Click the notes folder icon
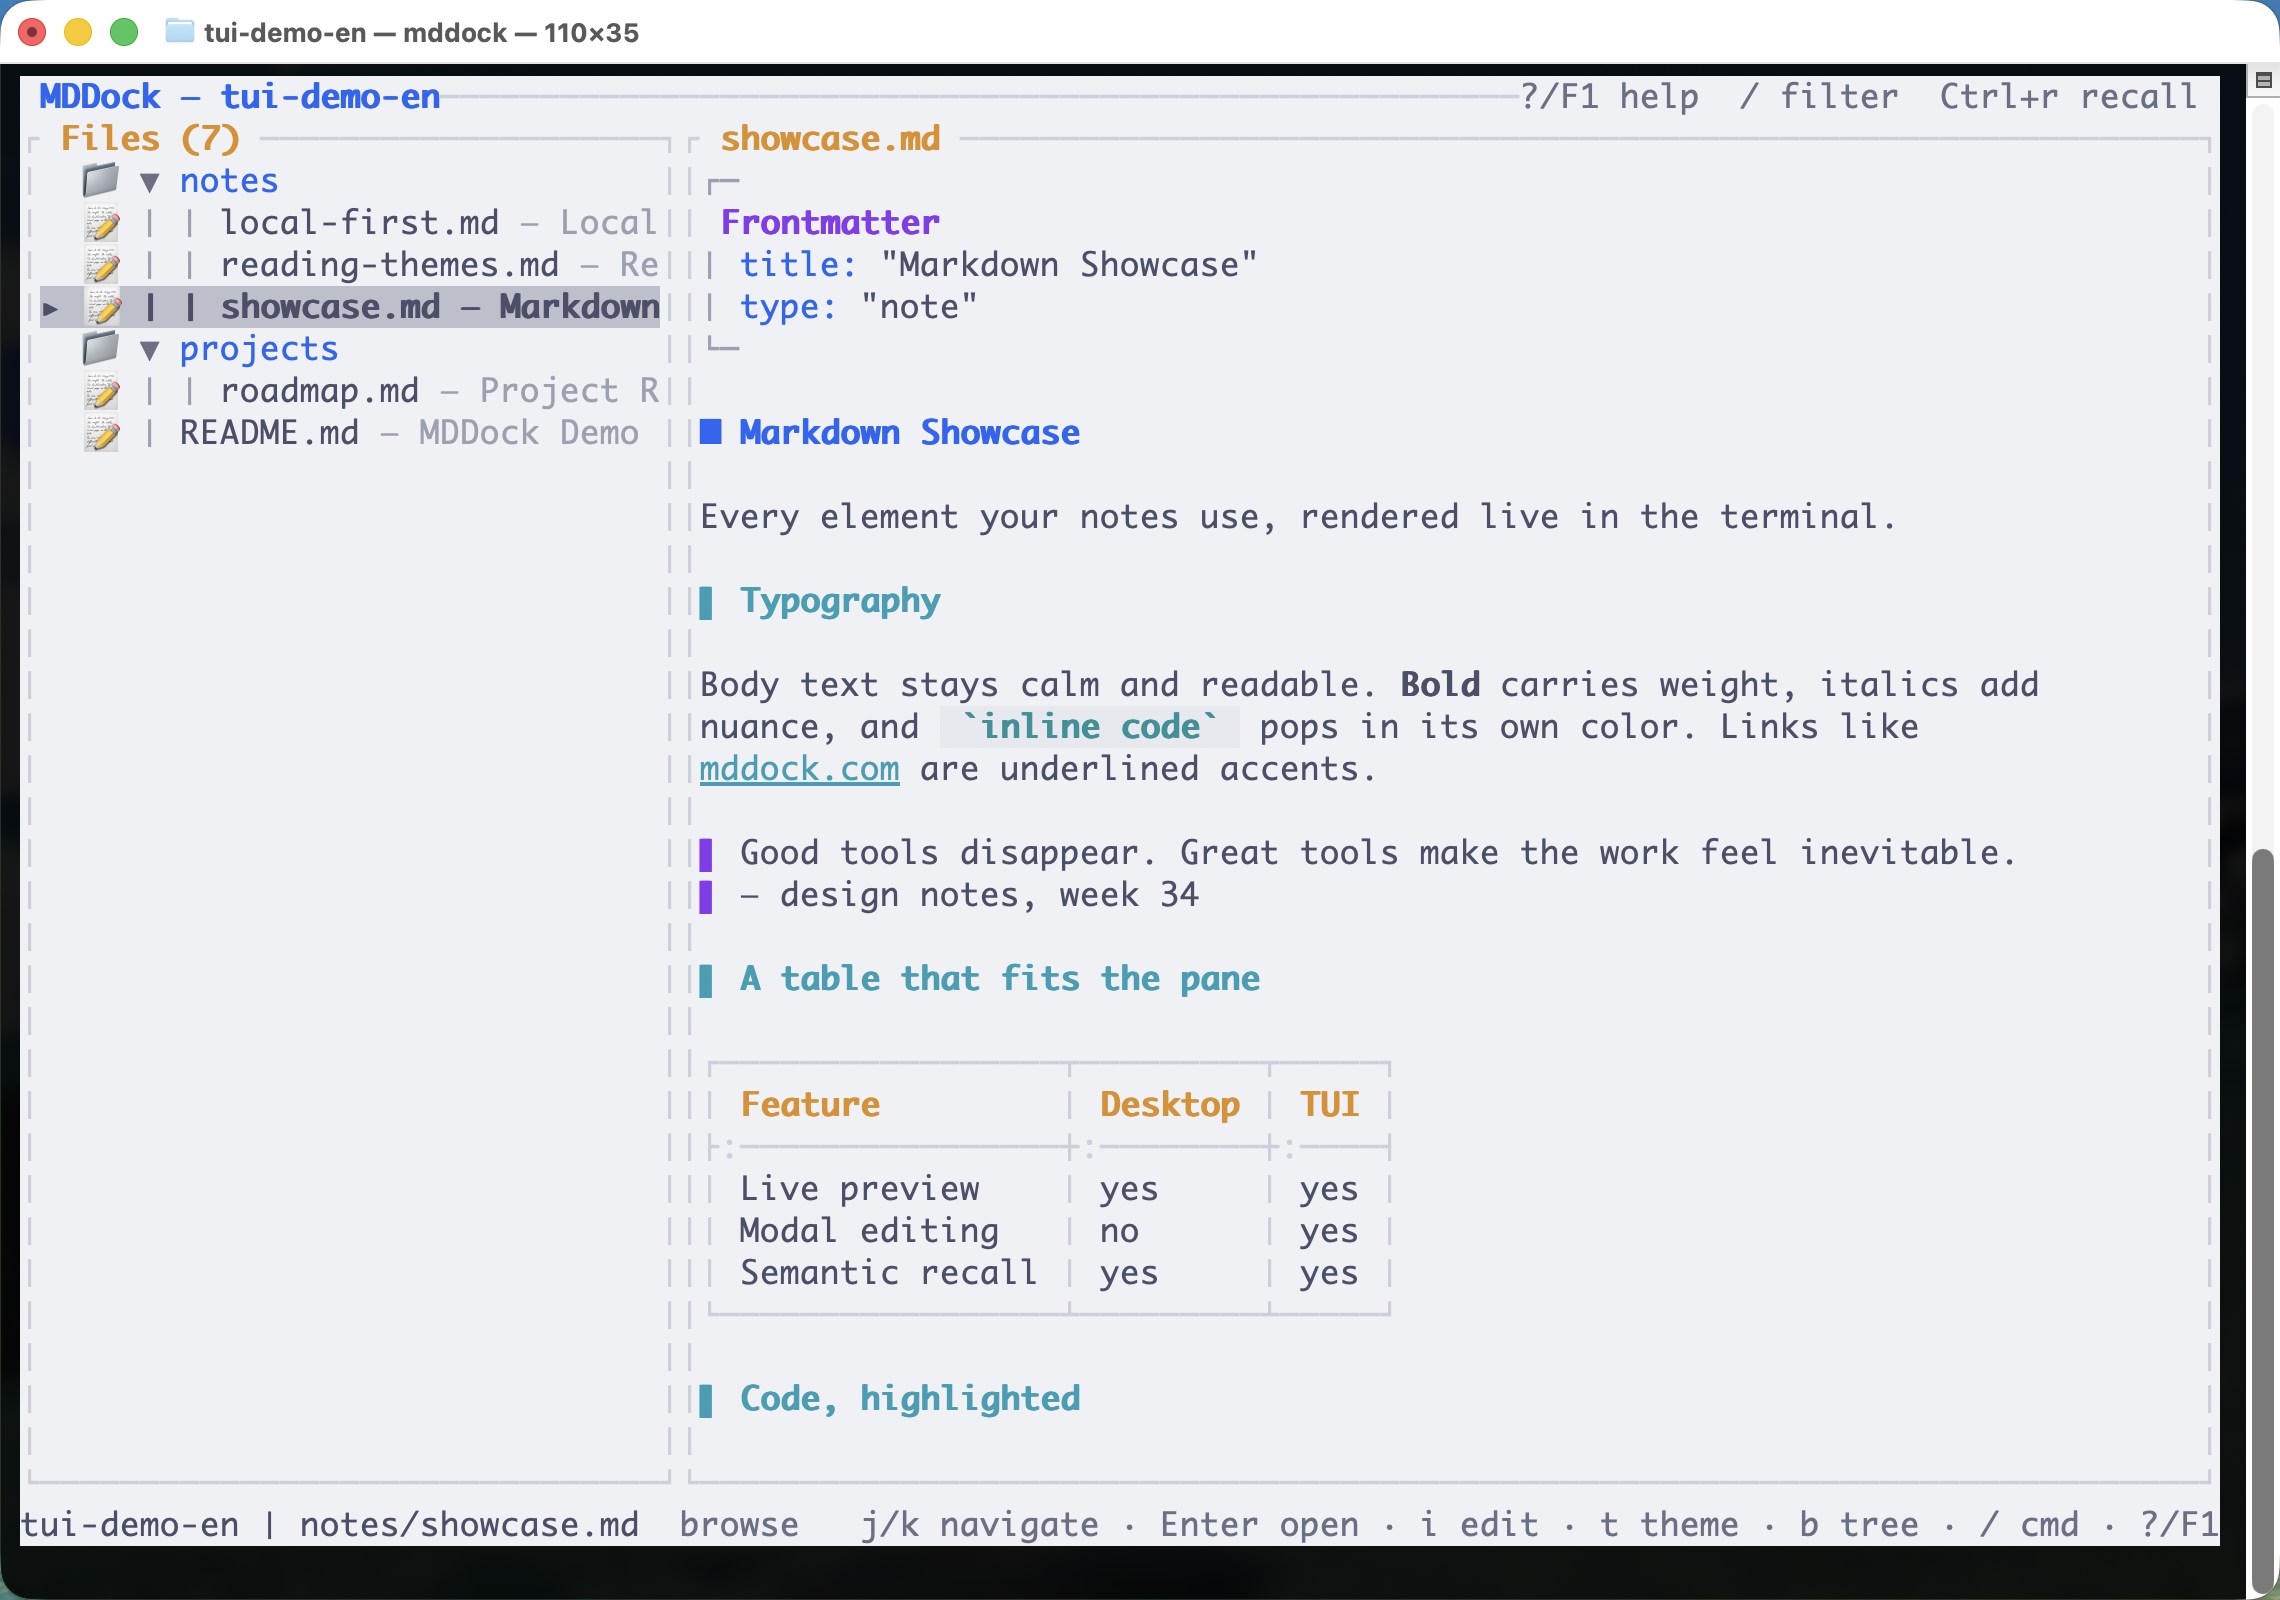Image resolution: width=2280 pixels, height=1600 pixels. pyautogui.click(x=101, y=181)
